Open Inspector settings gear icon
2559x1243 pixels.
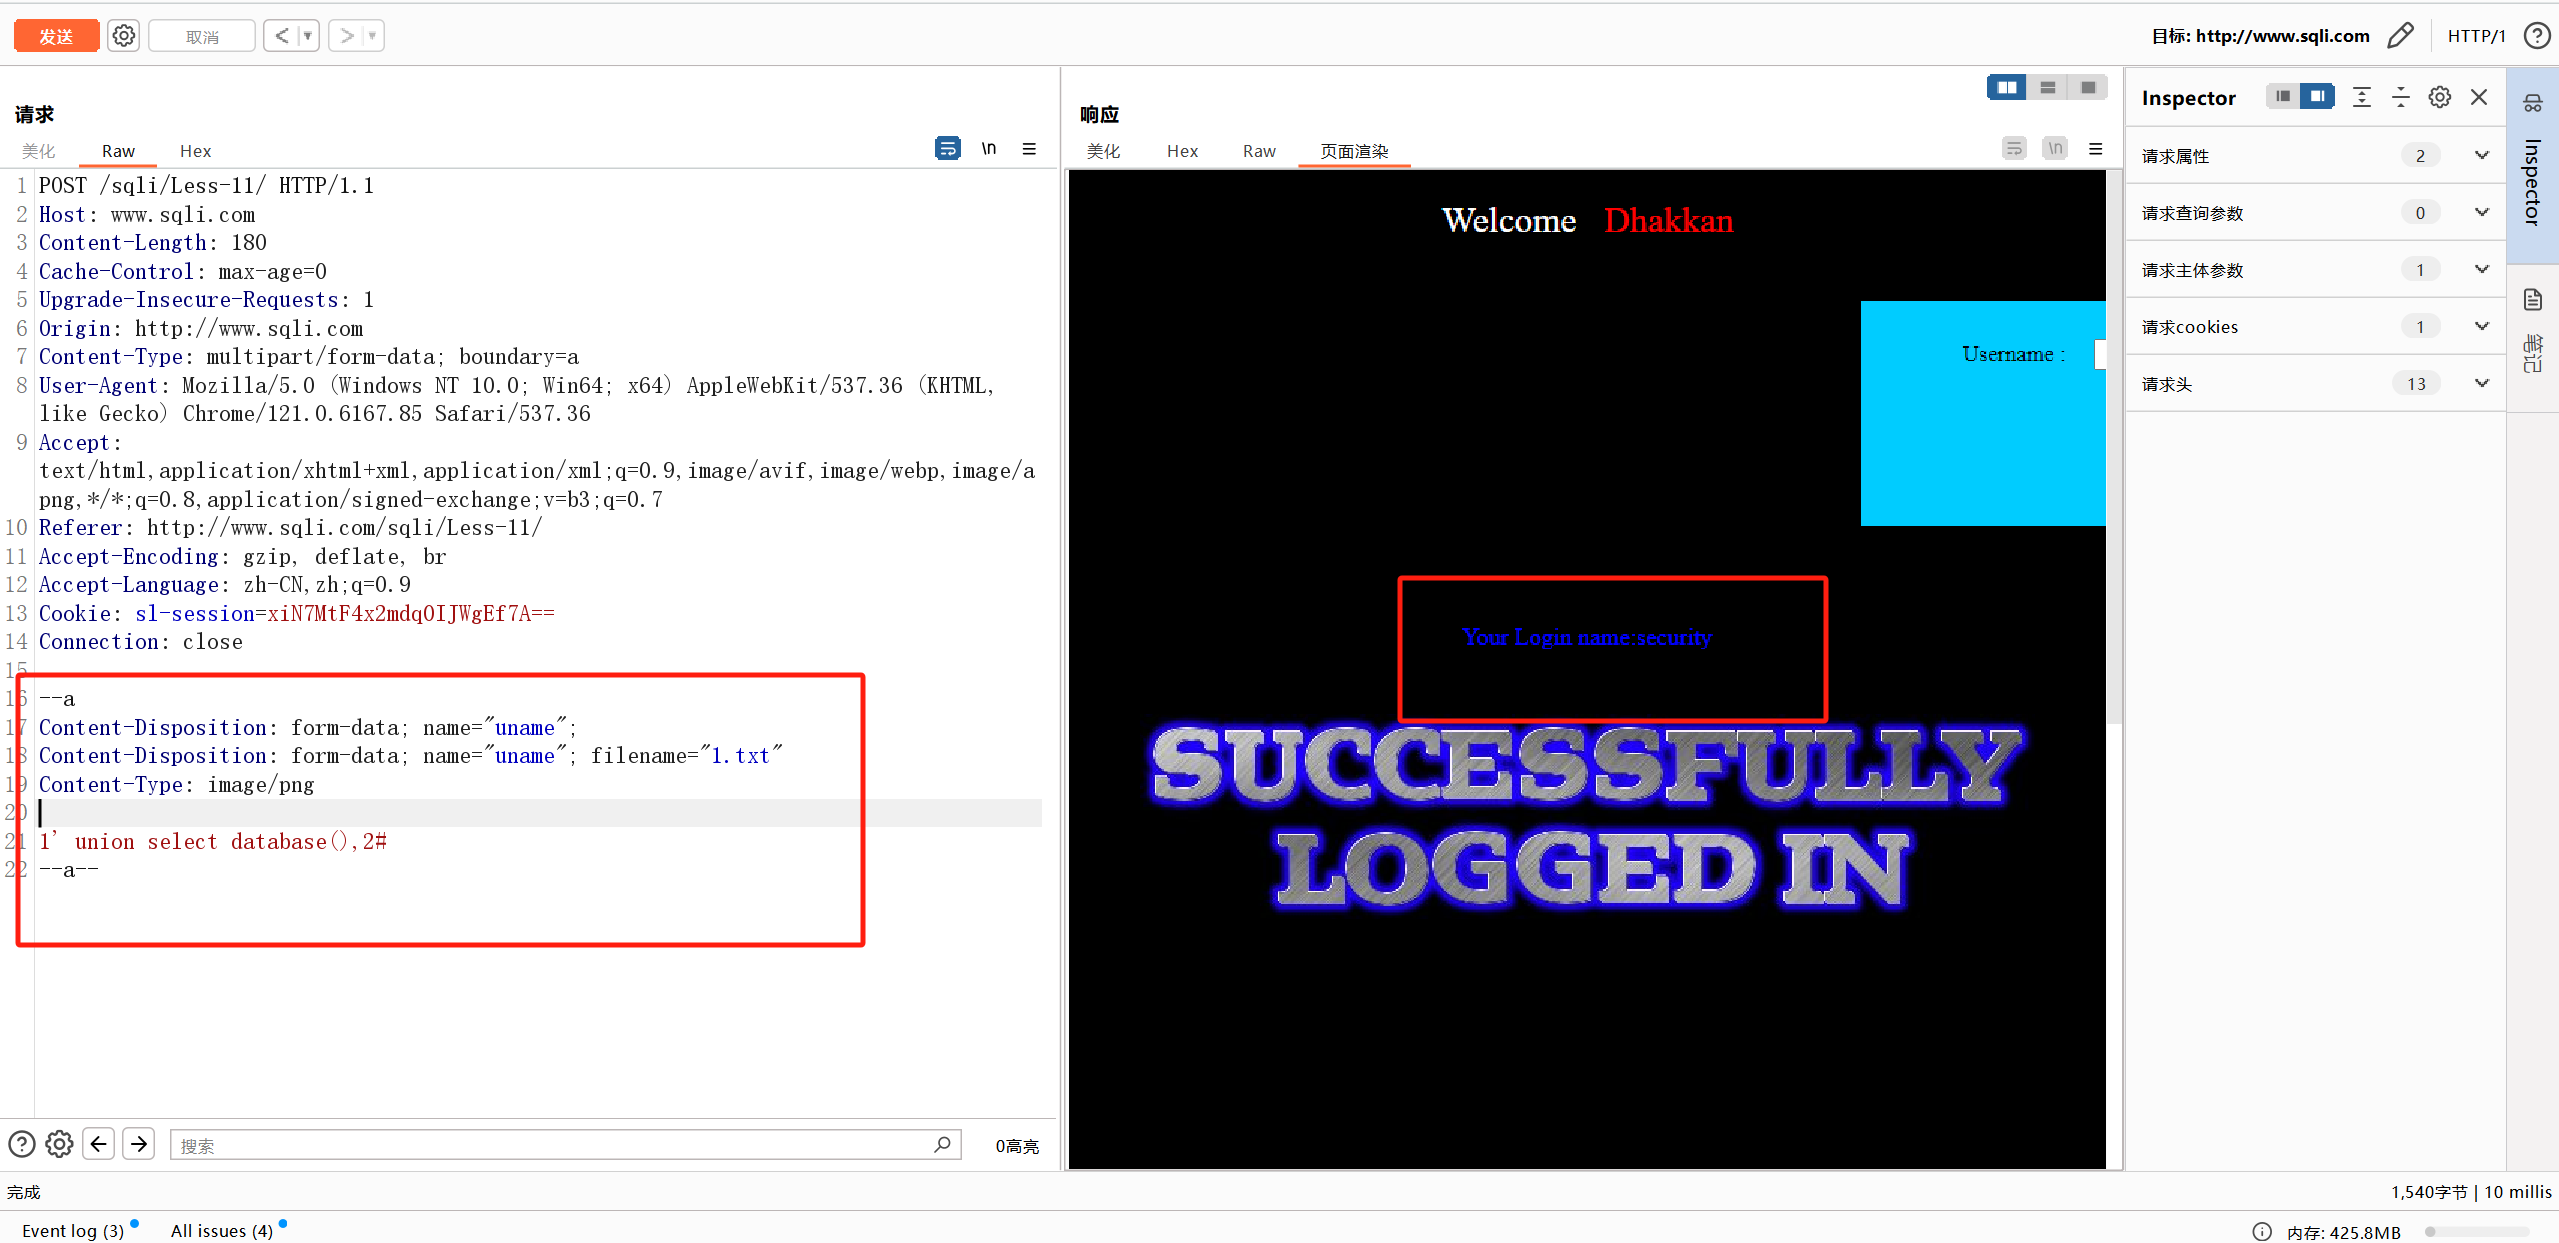coord(2440,97)
